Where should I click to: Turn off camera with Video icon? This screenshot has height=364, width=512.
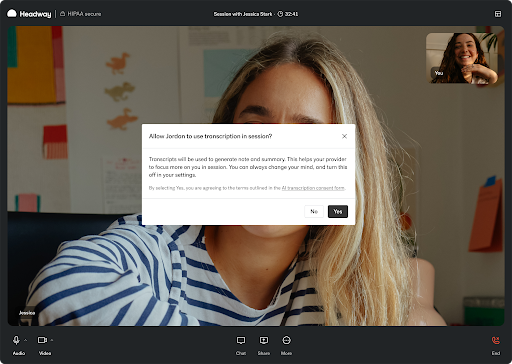coord(42,340)
